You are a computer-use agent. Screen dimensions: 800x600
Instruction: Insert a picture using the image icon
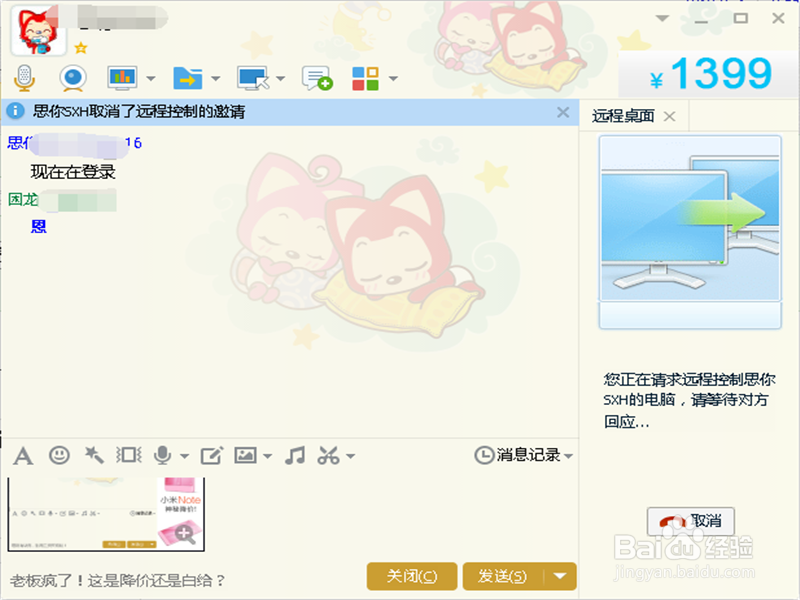point(247,456)
